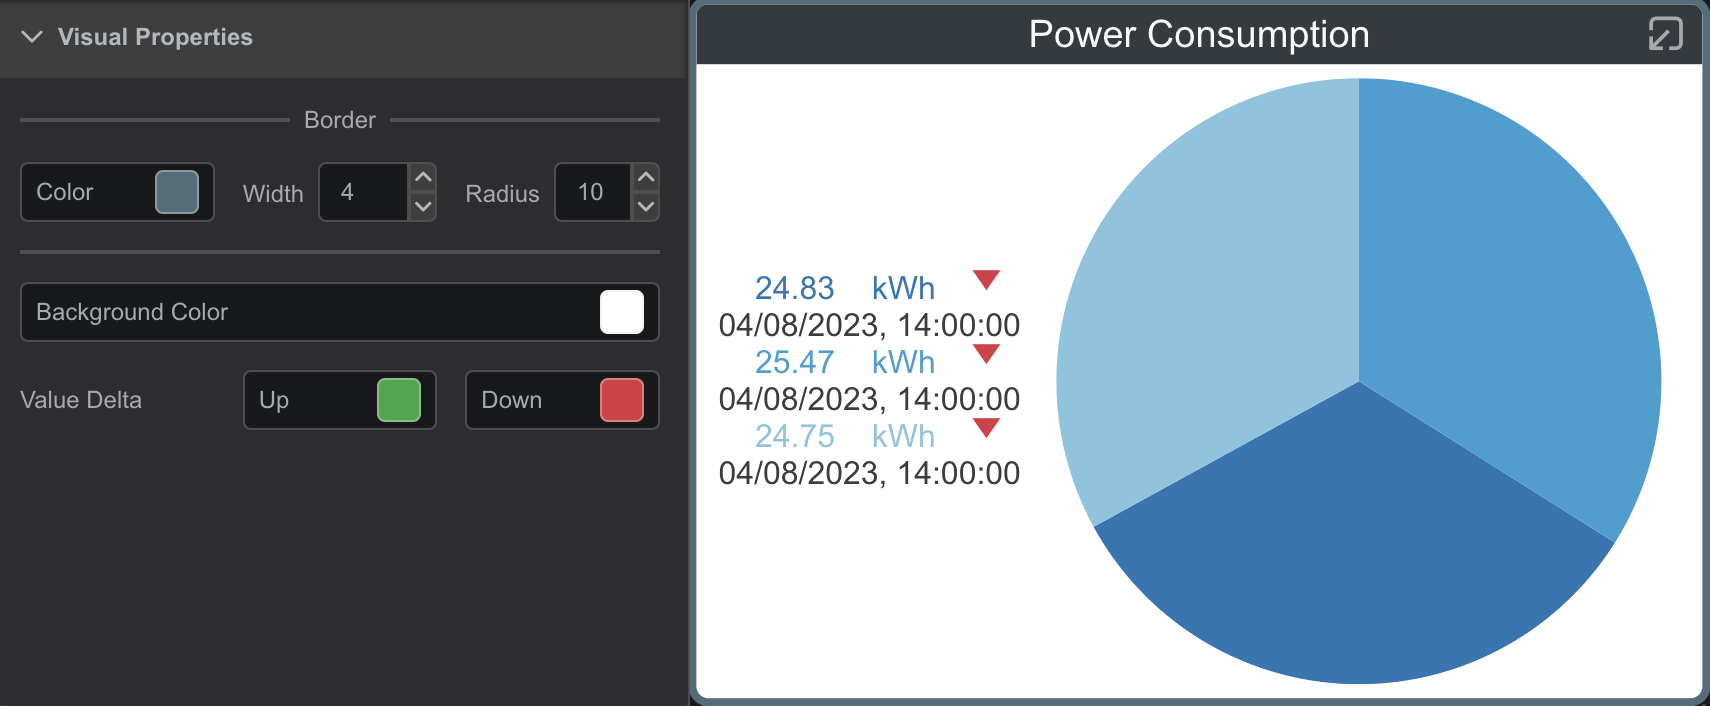The width and height of the screenshot is (1710, 706).
Task: Click the 24.83 value
Action: pyautogui.click(x=794, y=288)
